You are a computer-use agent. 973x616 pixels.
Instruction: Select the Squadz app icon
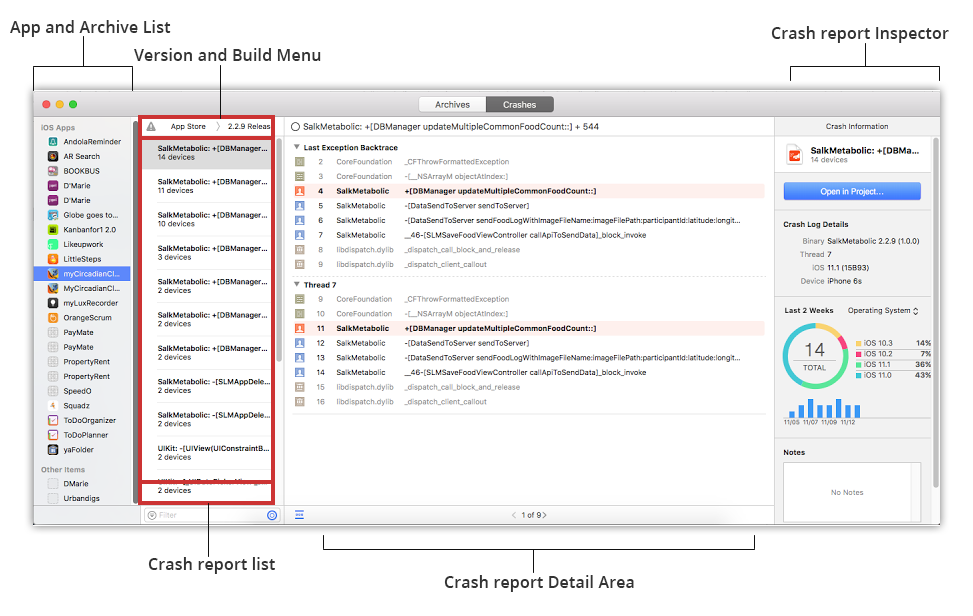(x=53, y=406)
